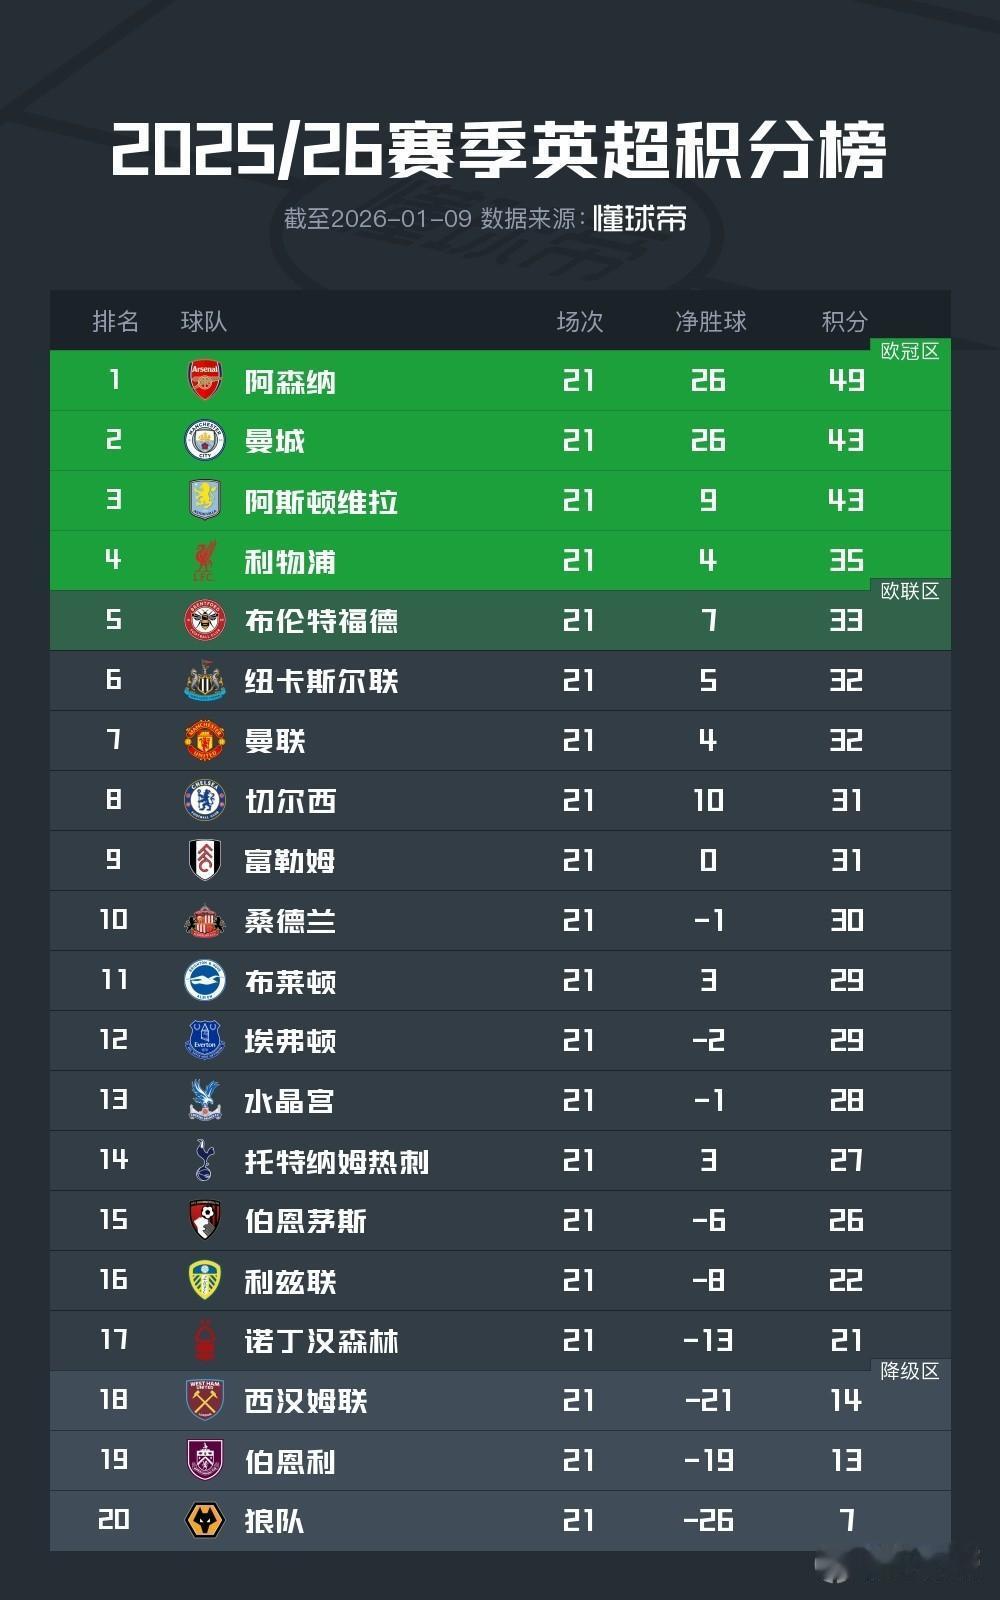
Task: Click the Newcastle United crest
Action: click(205, 680)
